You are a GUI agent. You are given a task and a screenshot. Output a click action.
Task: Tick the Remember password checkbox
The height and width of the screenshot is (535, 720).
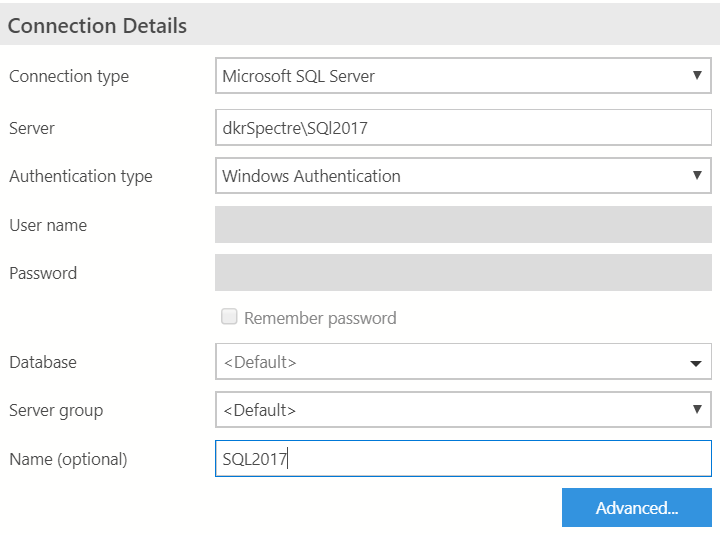[229, 317]
